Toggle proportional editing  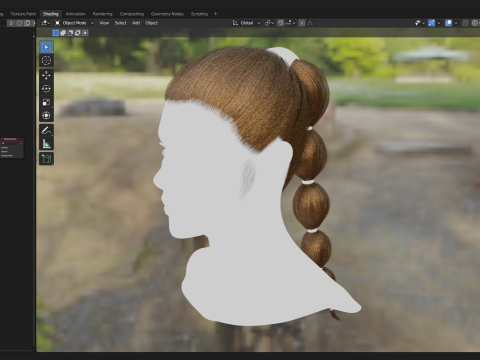[x=302, y=23]
